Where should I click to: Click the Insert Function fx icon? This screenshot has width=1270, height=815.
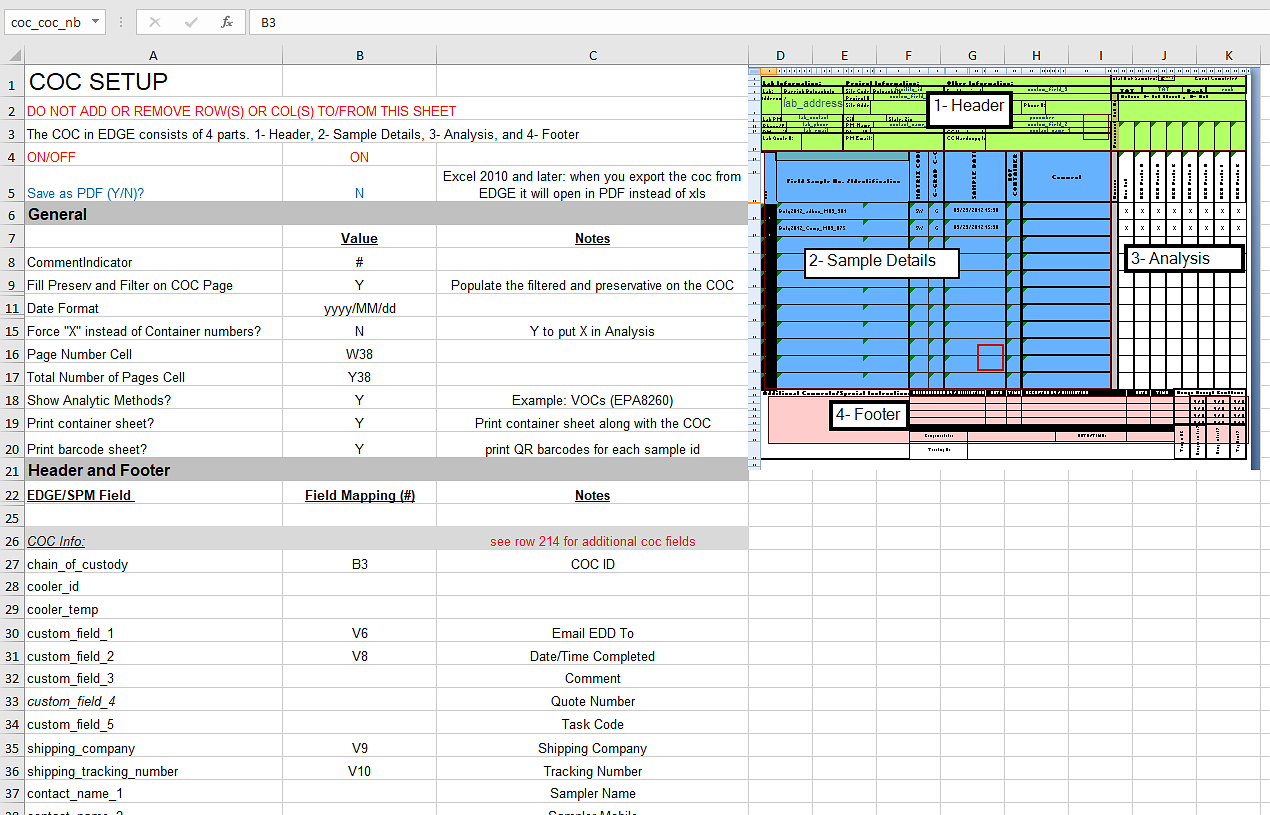pos(227,22)
